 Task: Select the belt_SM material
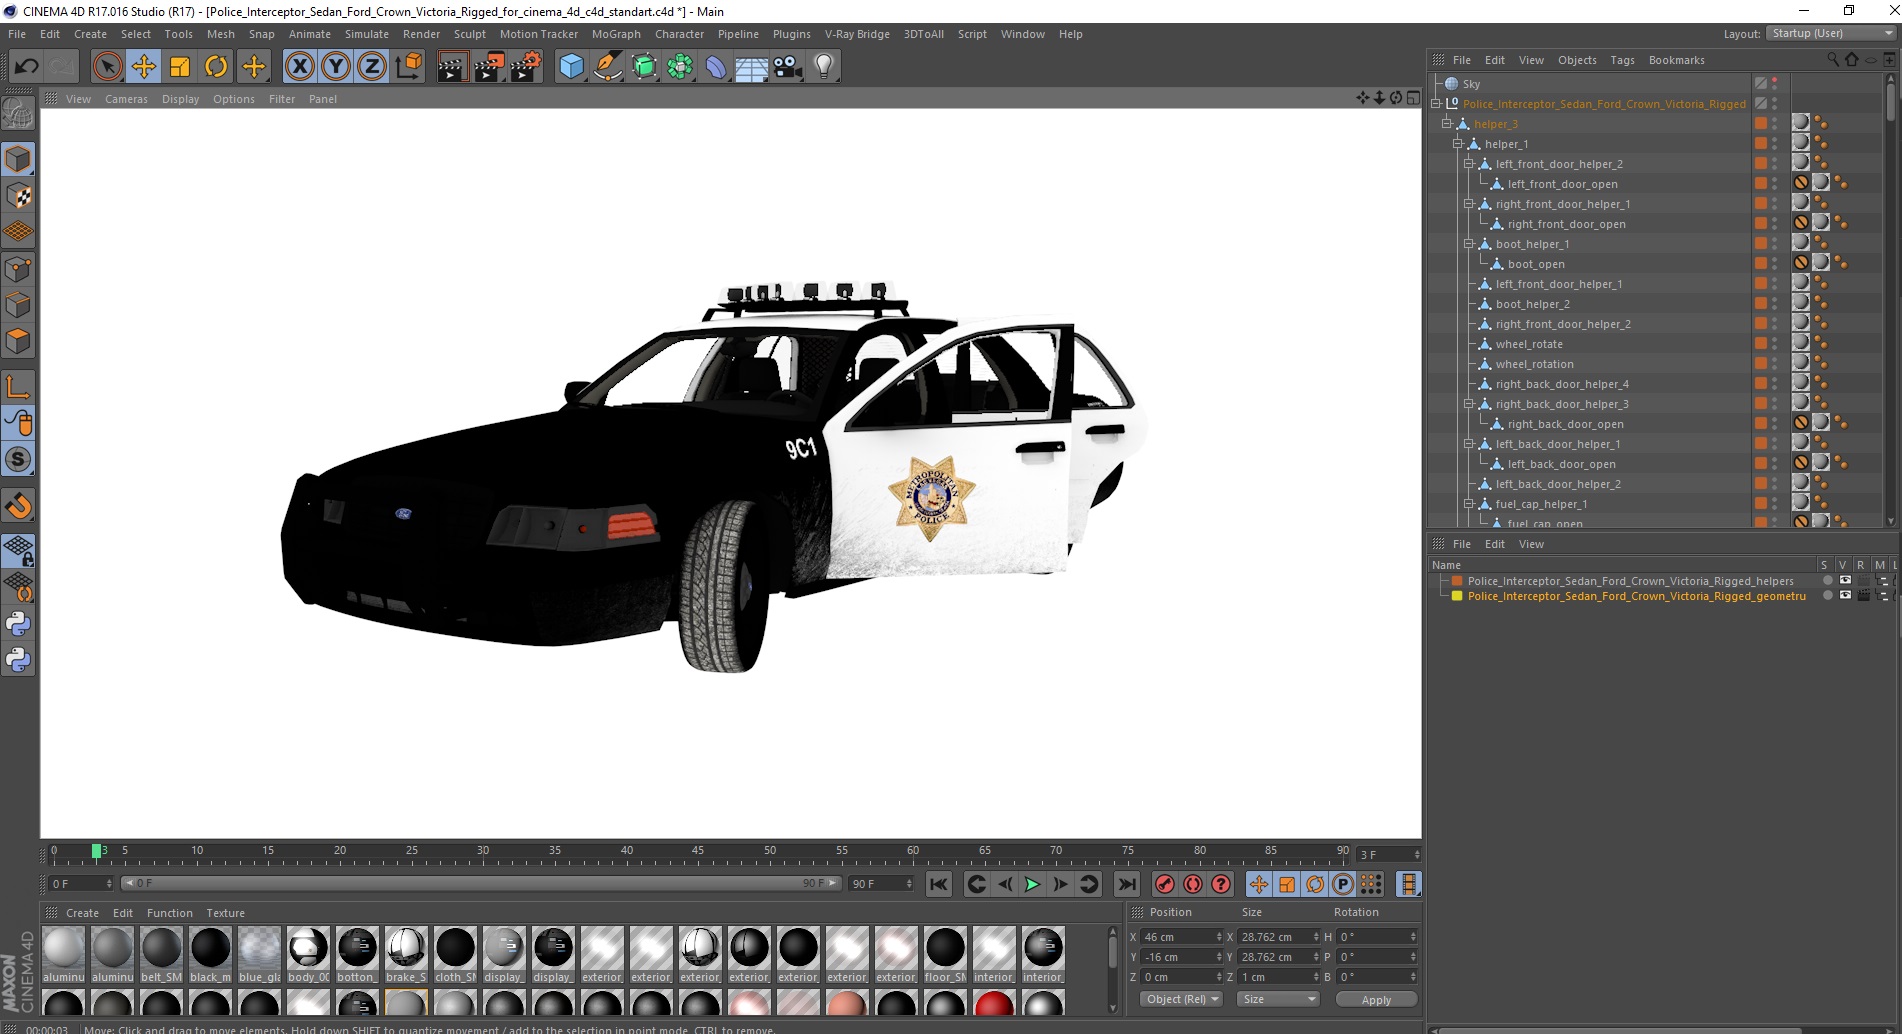pyautogui.click(x=161, y=955)
